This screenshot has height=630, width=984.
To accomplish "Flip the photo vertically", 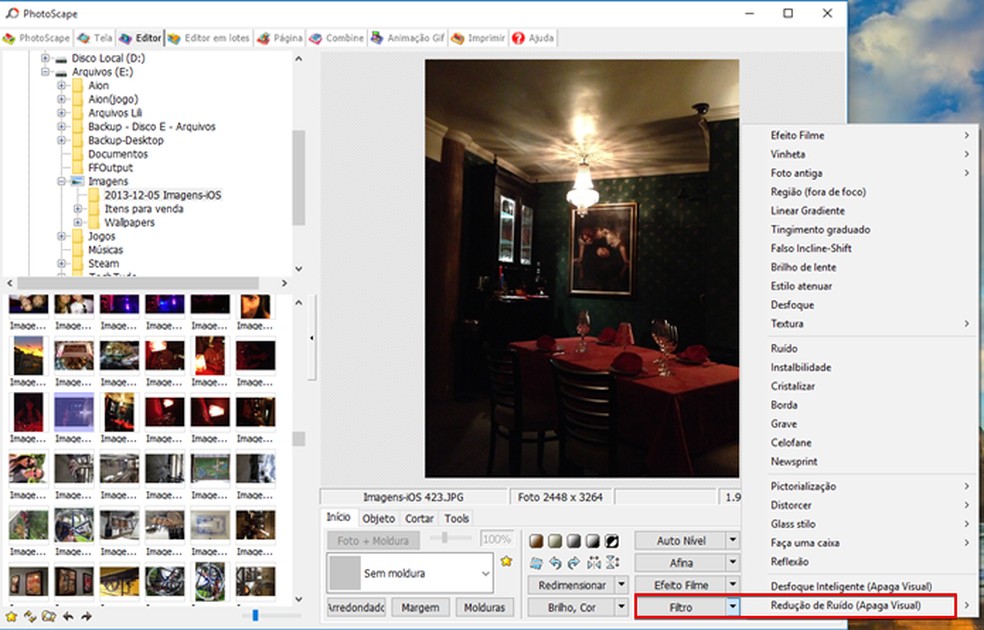I will tap(612, 563).
